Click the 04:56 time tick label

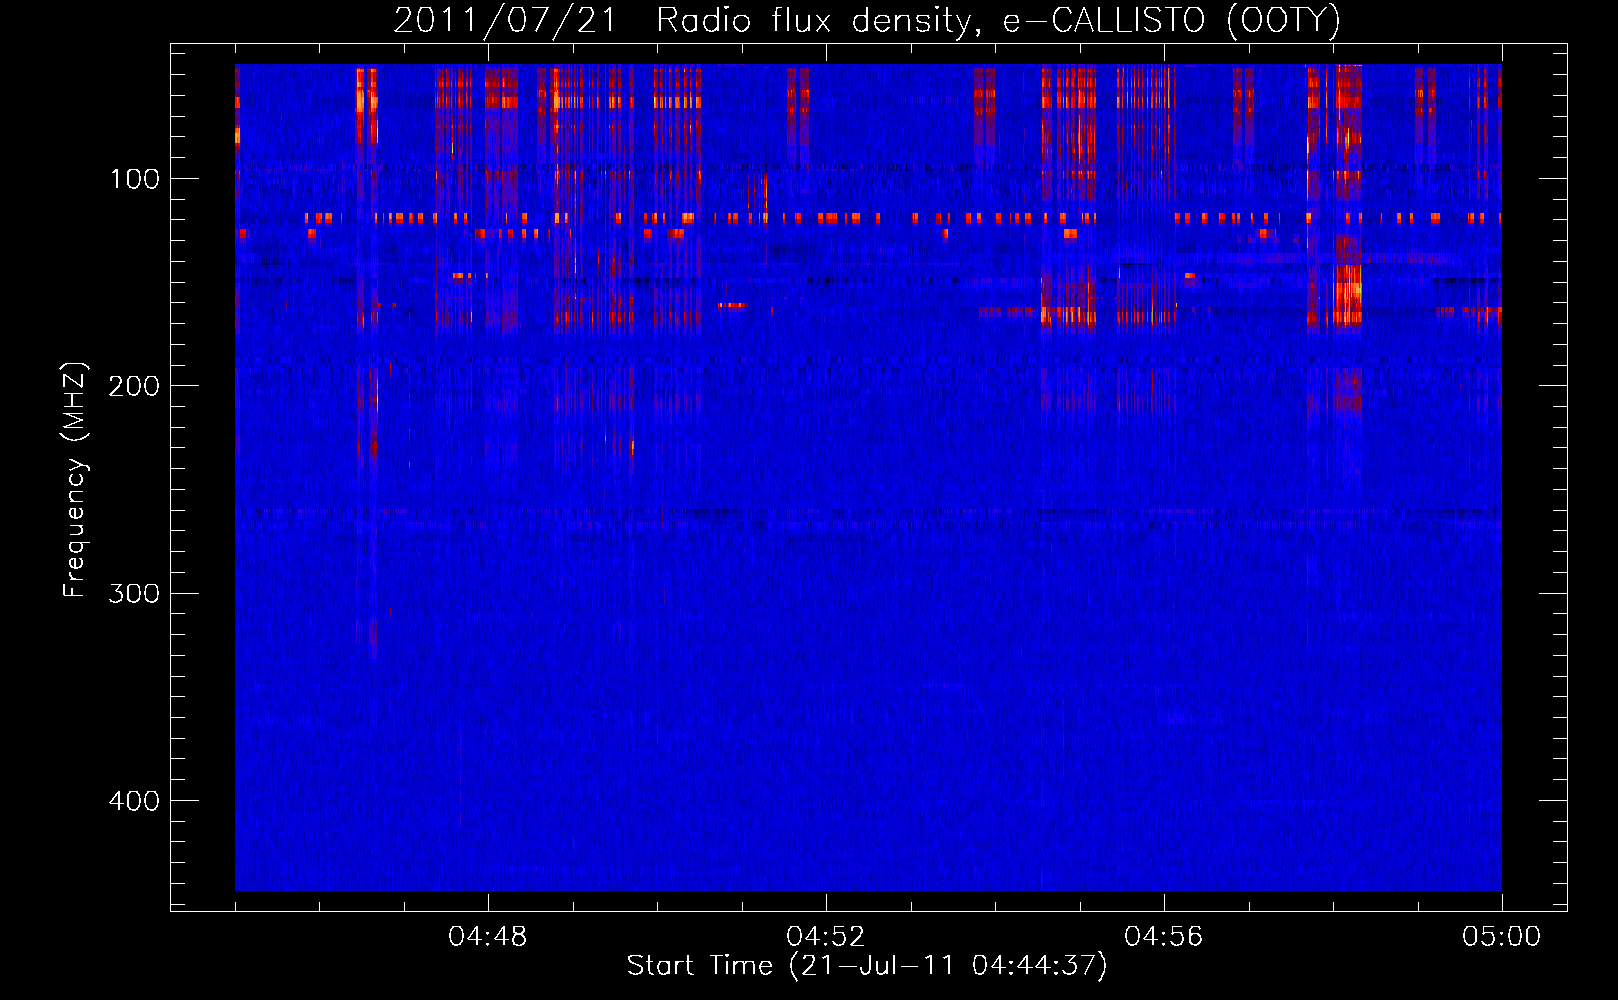[x=1164, y=937]
